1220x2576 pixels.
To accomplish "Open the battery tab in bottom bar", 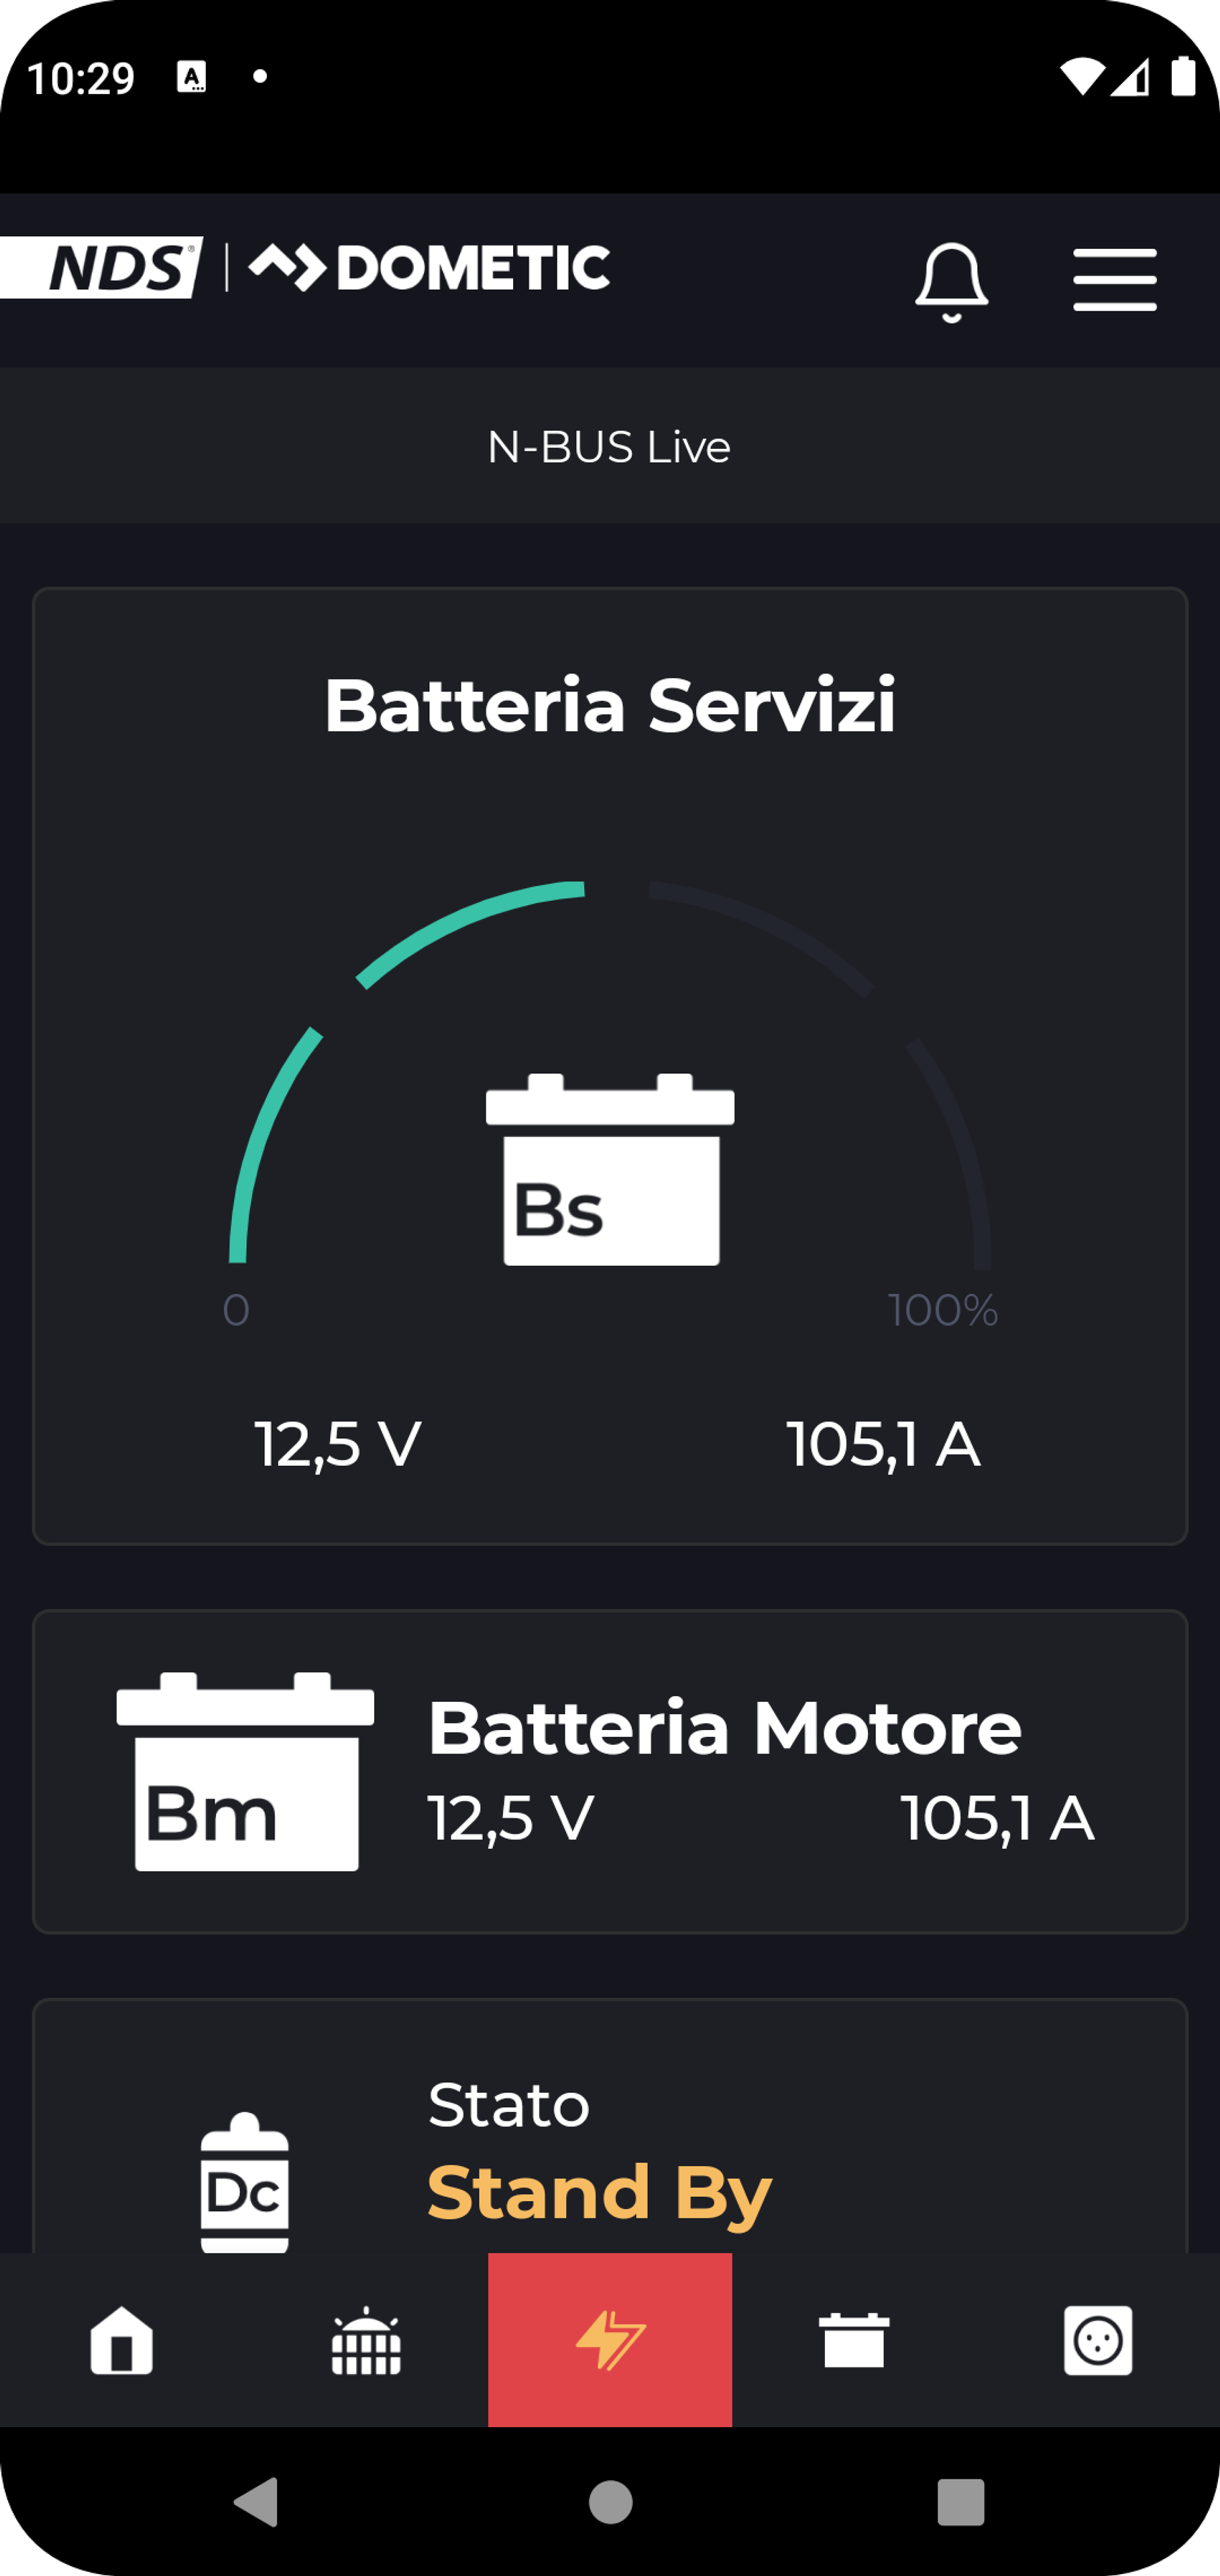I will (854, 2340).
